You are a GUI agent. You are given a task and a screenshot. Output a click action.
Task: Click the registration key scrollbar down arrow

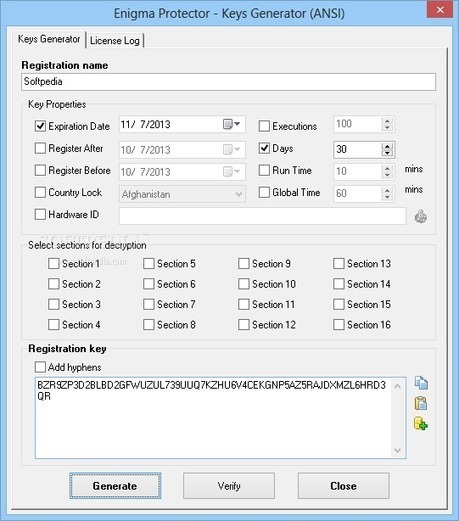pyautogui.click(x=397, y=450)
